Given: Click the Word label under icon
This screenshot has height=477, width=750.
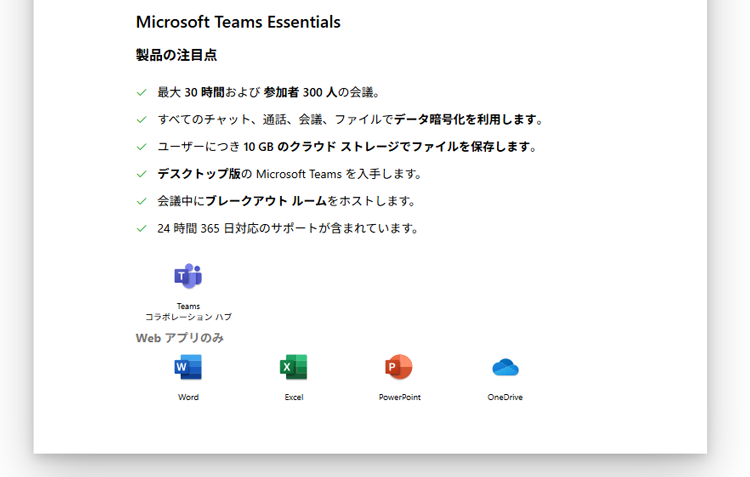Looking at the screenshot, I should pyautogui.click(x=188, y=397).
